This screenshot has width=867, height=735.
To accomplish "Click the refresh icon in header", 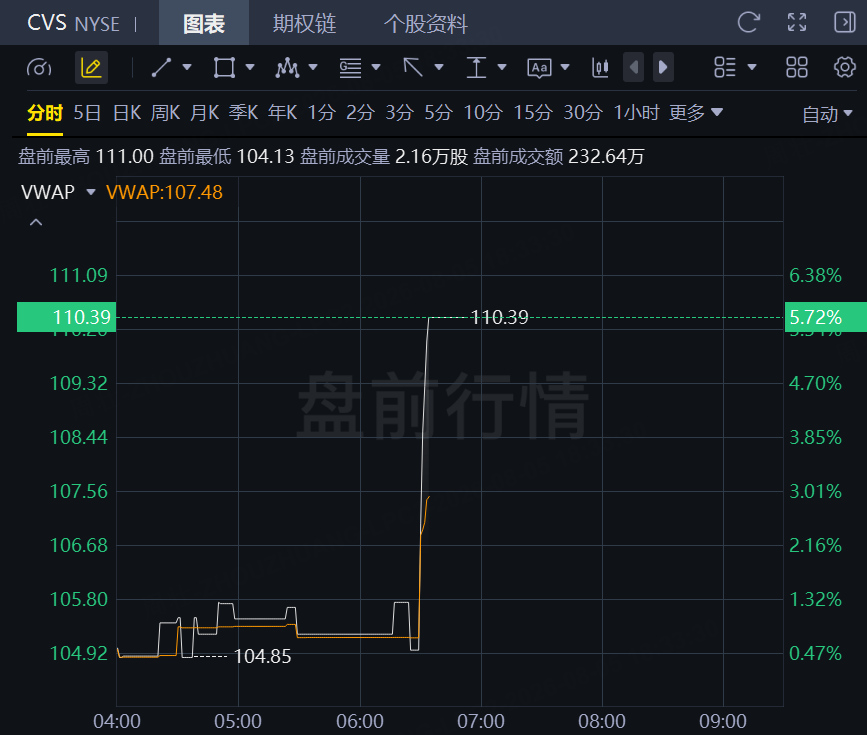I will pyautogui.click(x=749, y=23).
